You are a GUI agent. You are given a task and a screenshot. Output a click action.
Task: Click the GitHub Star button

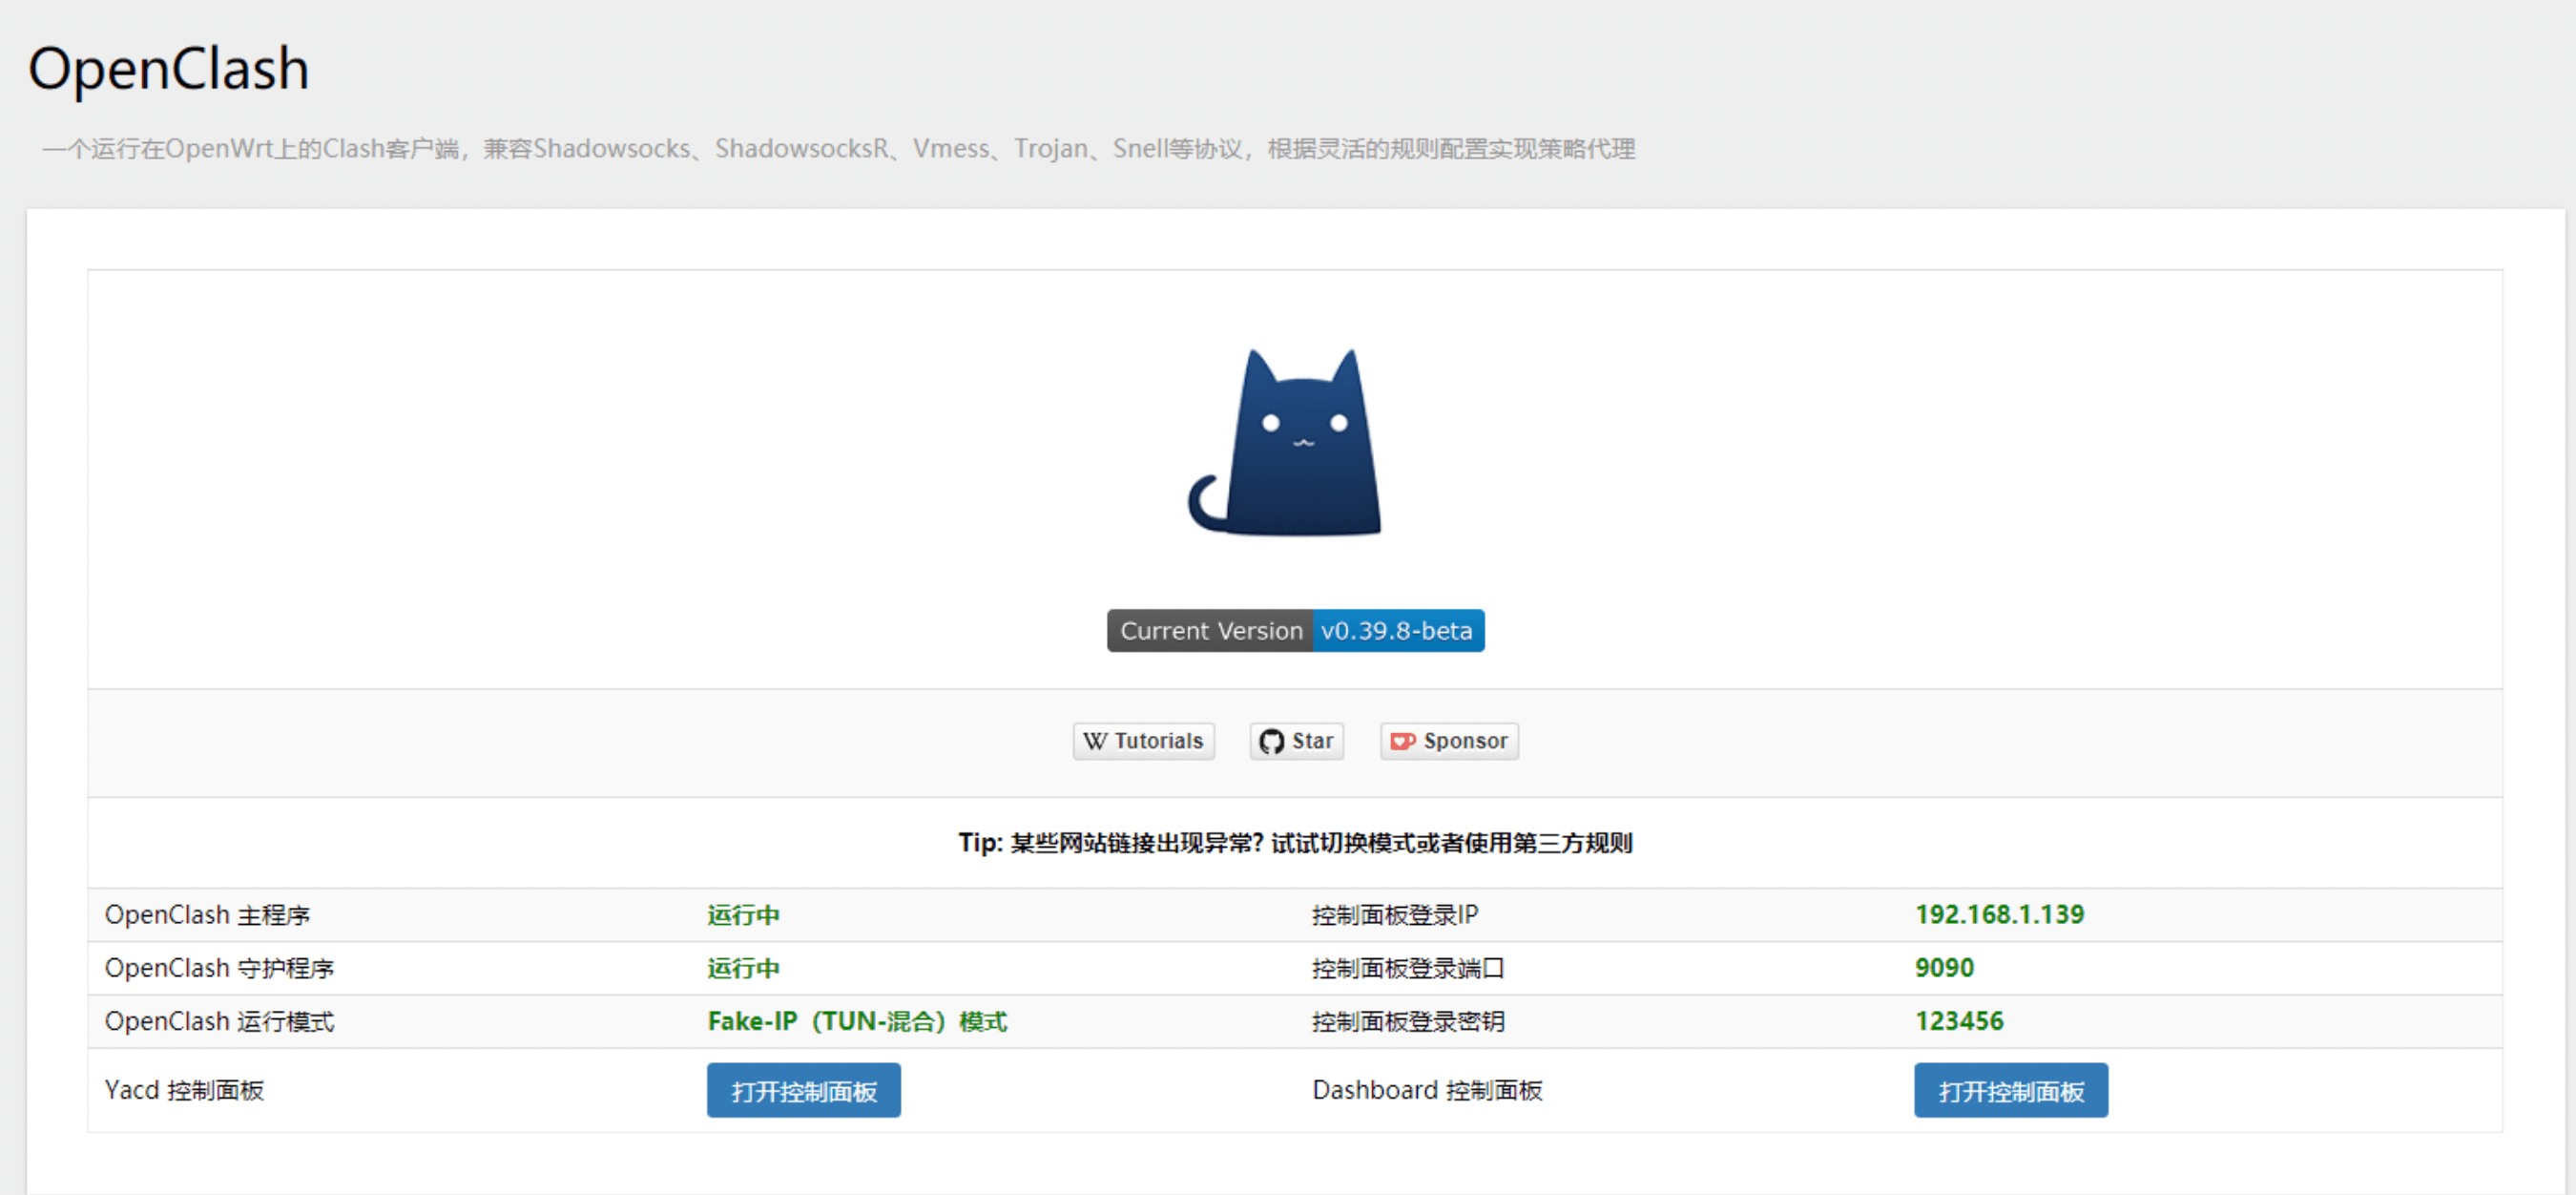1296,741
